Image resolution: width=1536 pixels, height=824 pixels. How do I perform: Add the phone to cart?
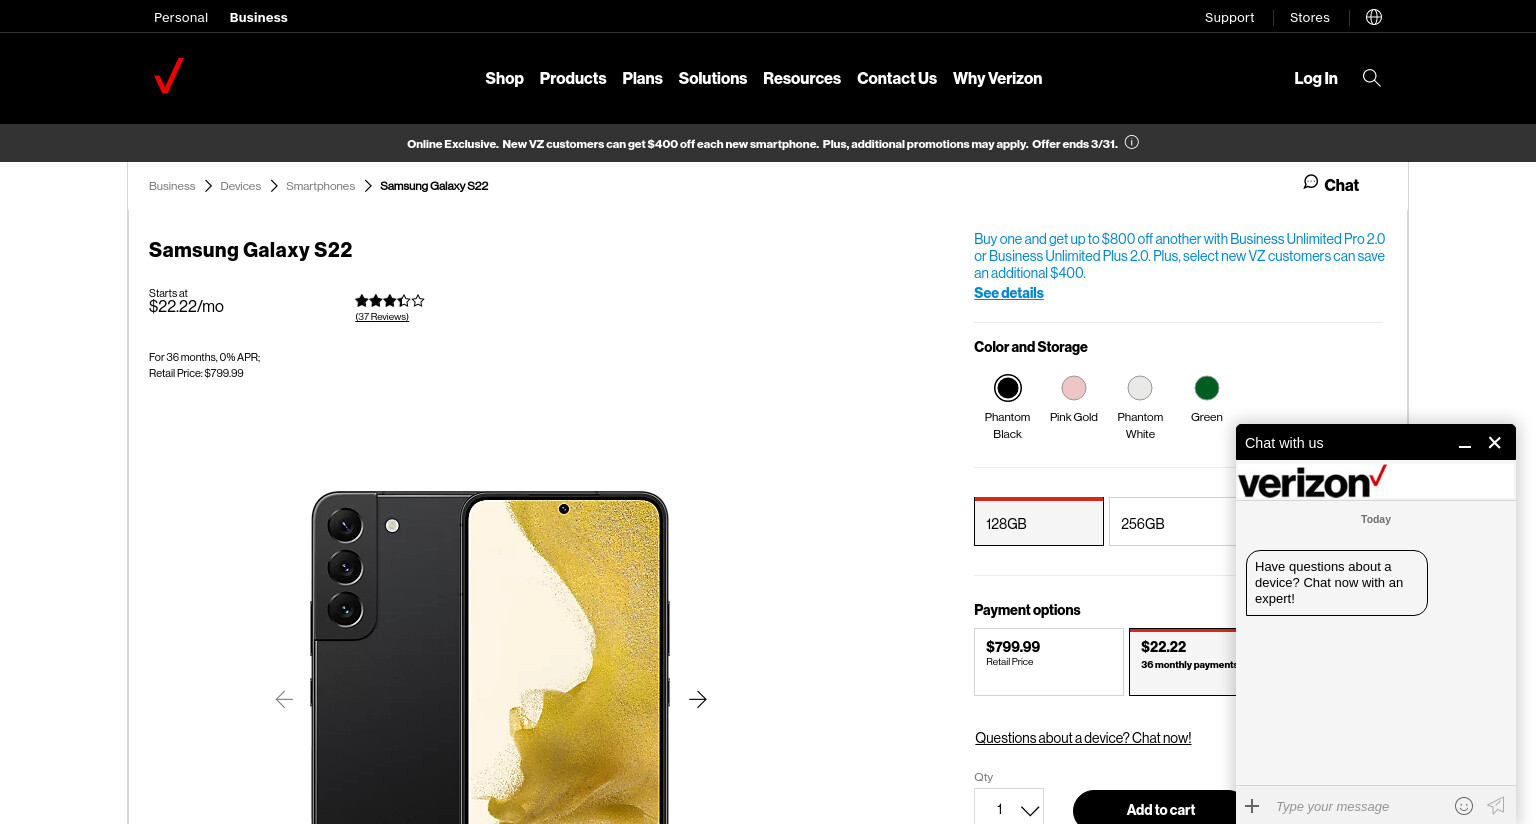[1160, 809]
